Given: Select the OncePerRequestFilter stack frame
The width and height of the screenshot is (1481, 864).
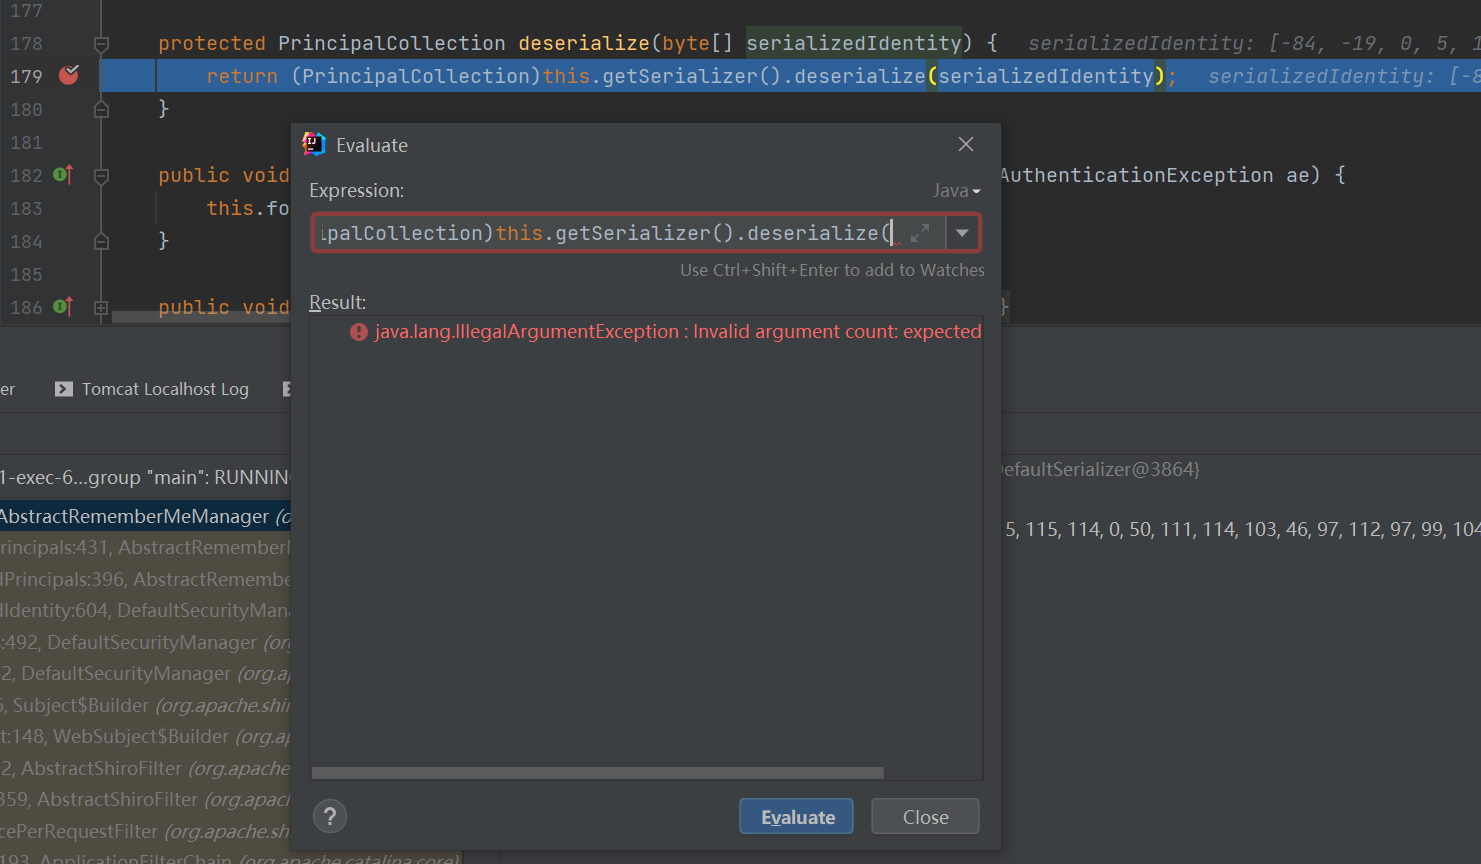Looking at the screenshot, I should (x=145, y=831).
